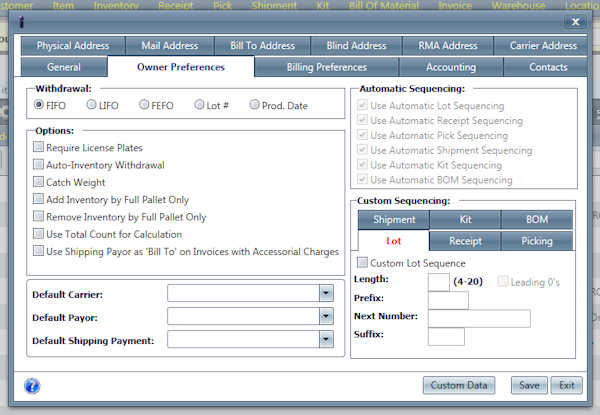The height and width of the screenshot is (415, 600).
Task: Switch to the Picking sequencing tab
Action: [x=537, y=241]
